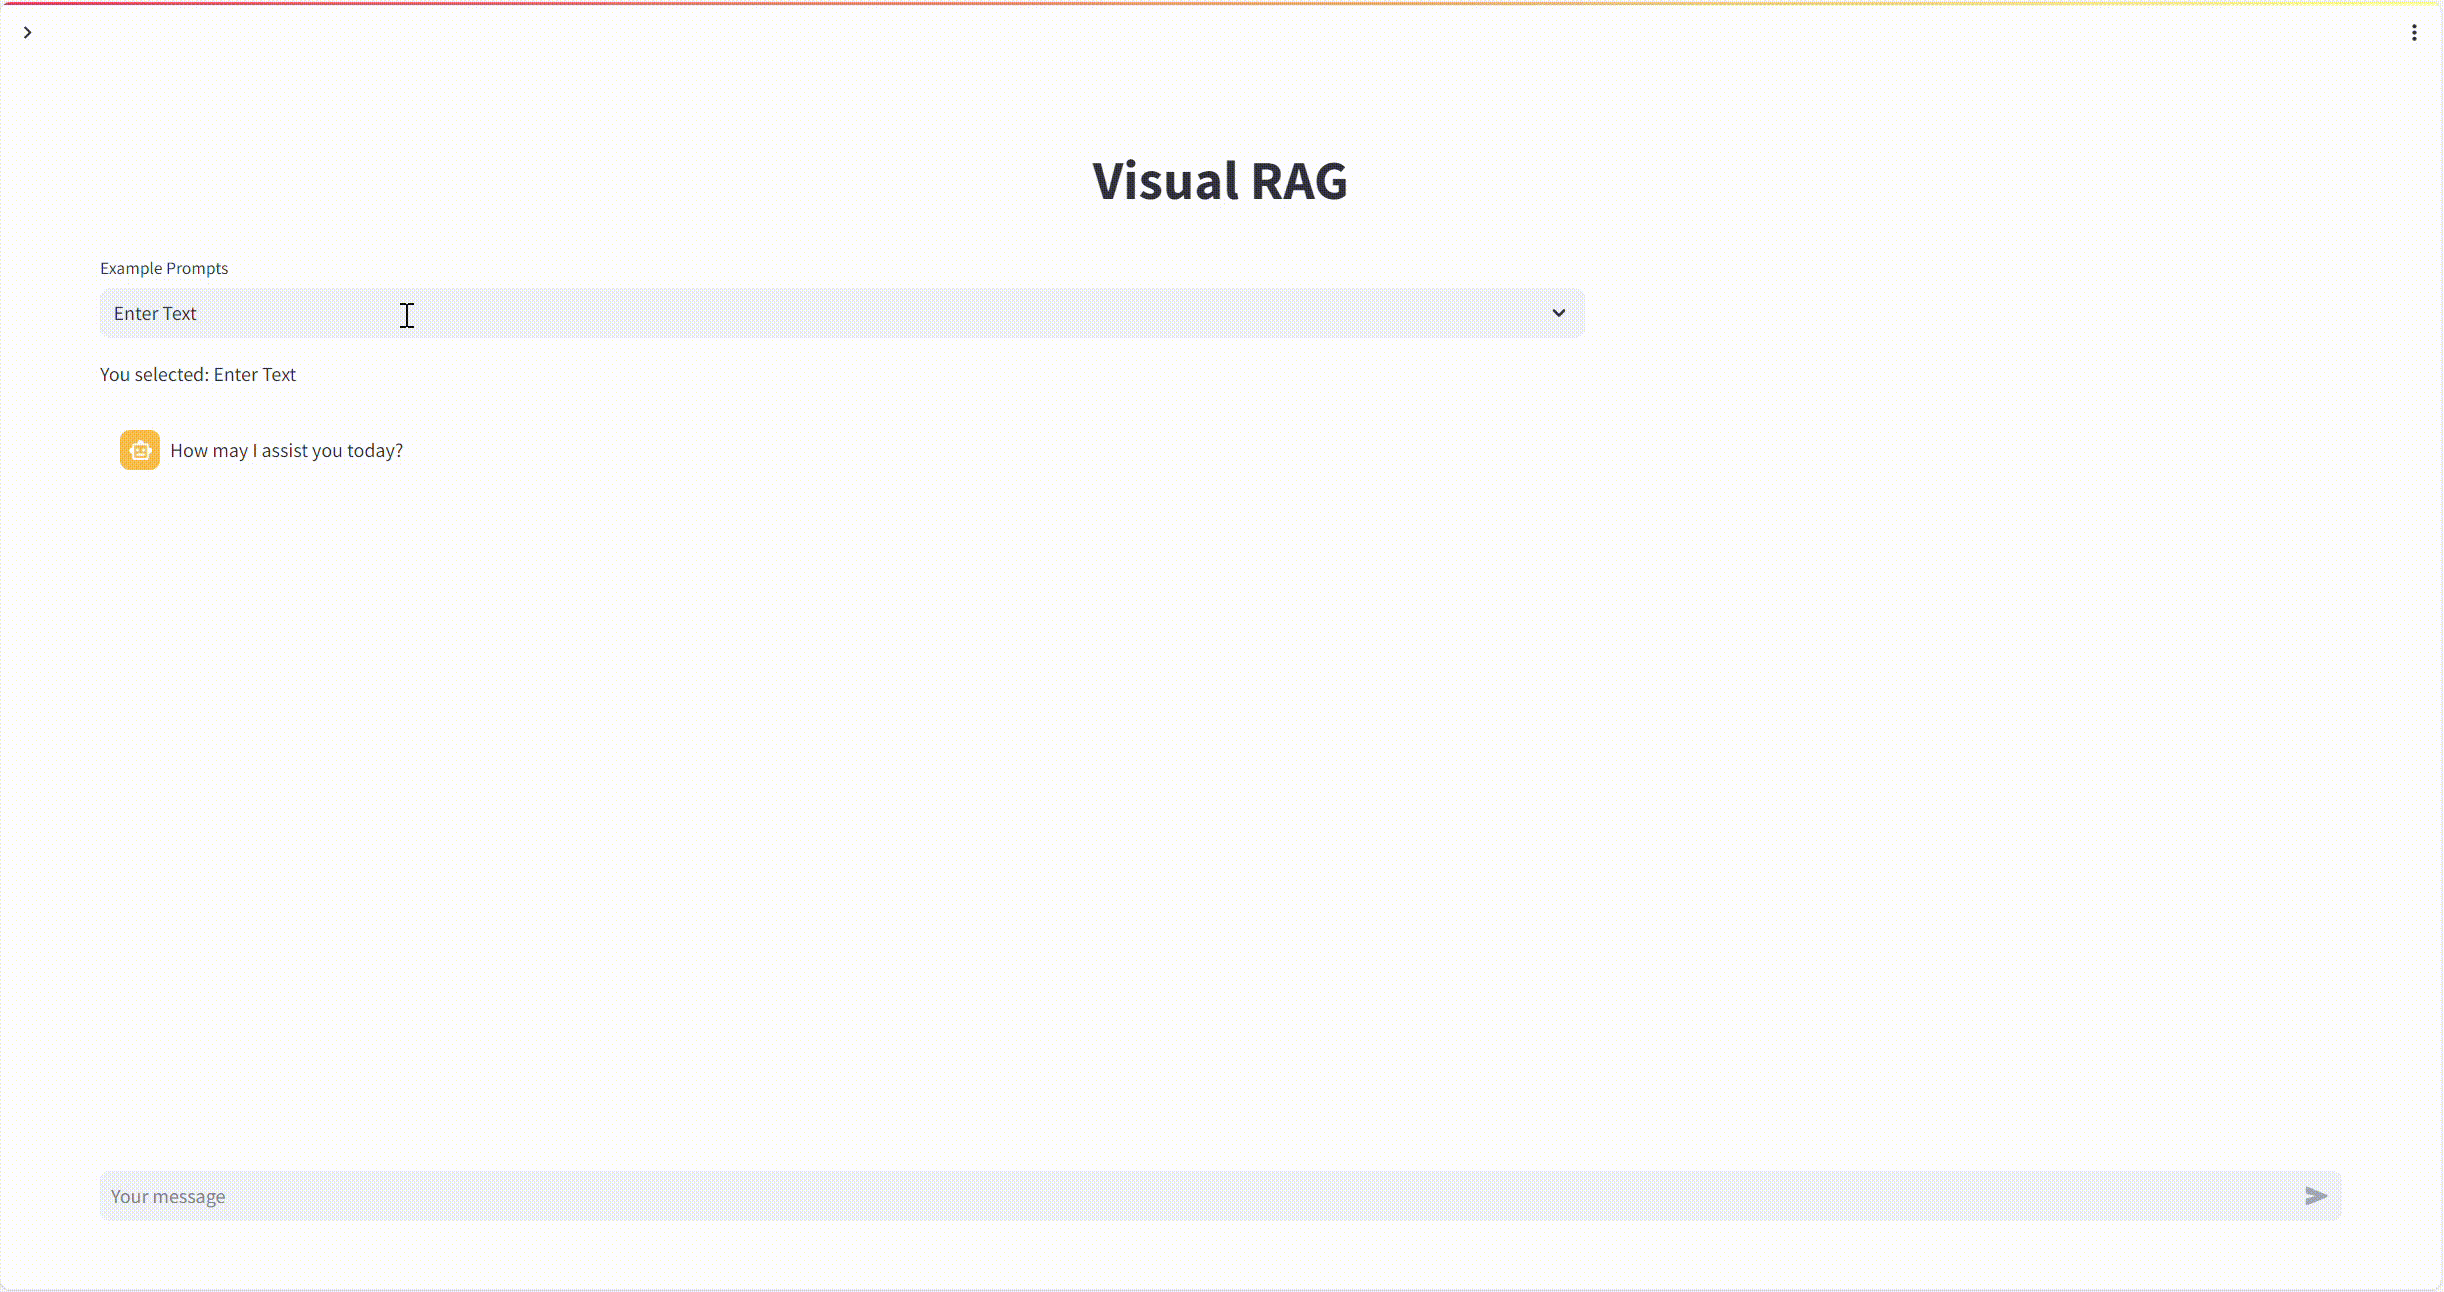Click the You selected: Enter Text status line
This screenshot has height=1292, width=2444.
pyautogui.click(x=198, y=374)
